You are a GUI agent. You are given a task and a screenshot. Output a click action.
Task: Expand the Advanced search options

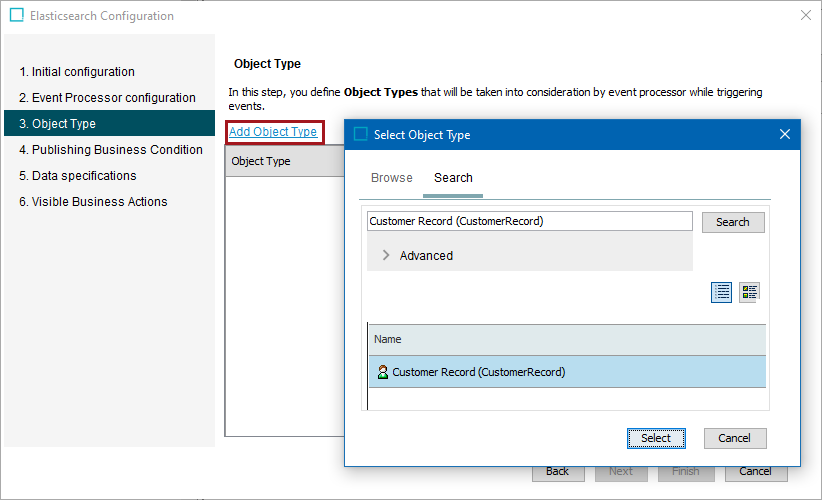[386, 256]
